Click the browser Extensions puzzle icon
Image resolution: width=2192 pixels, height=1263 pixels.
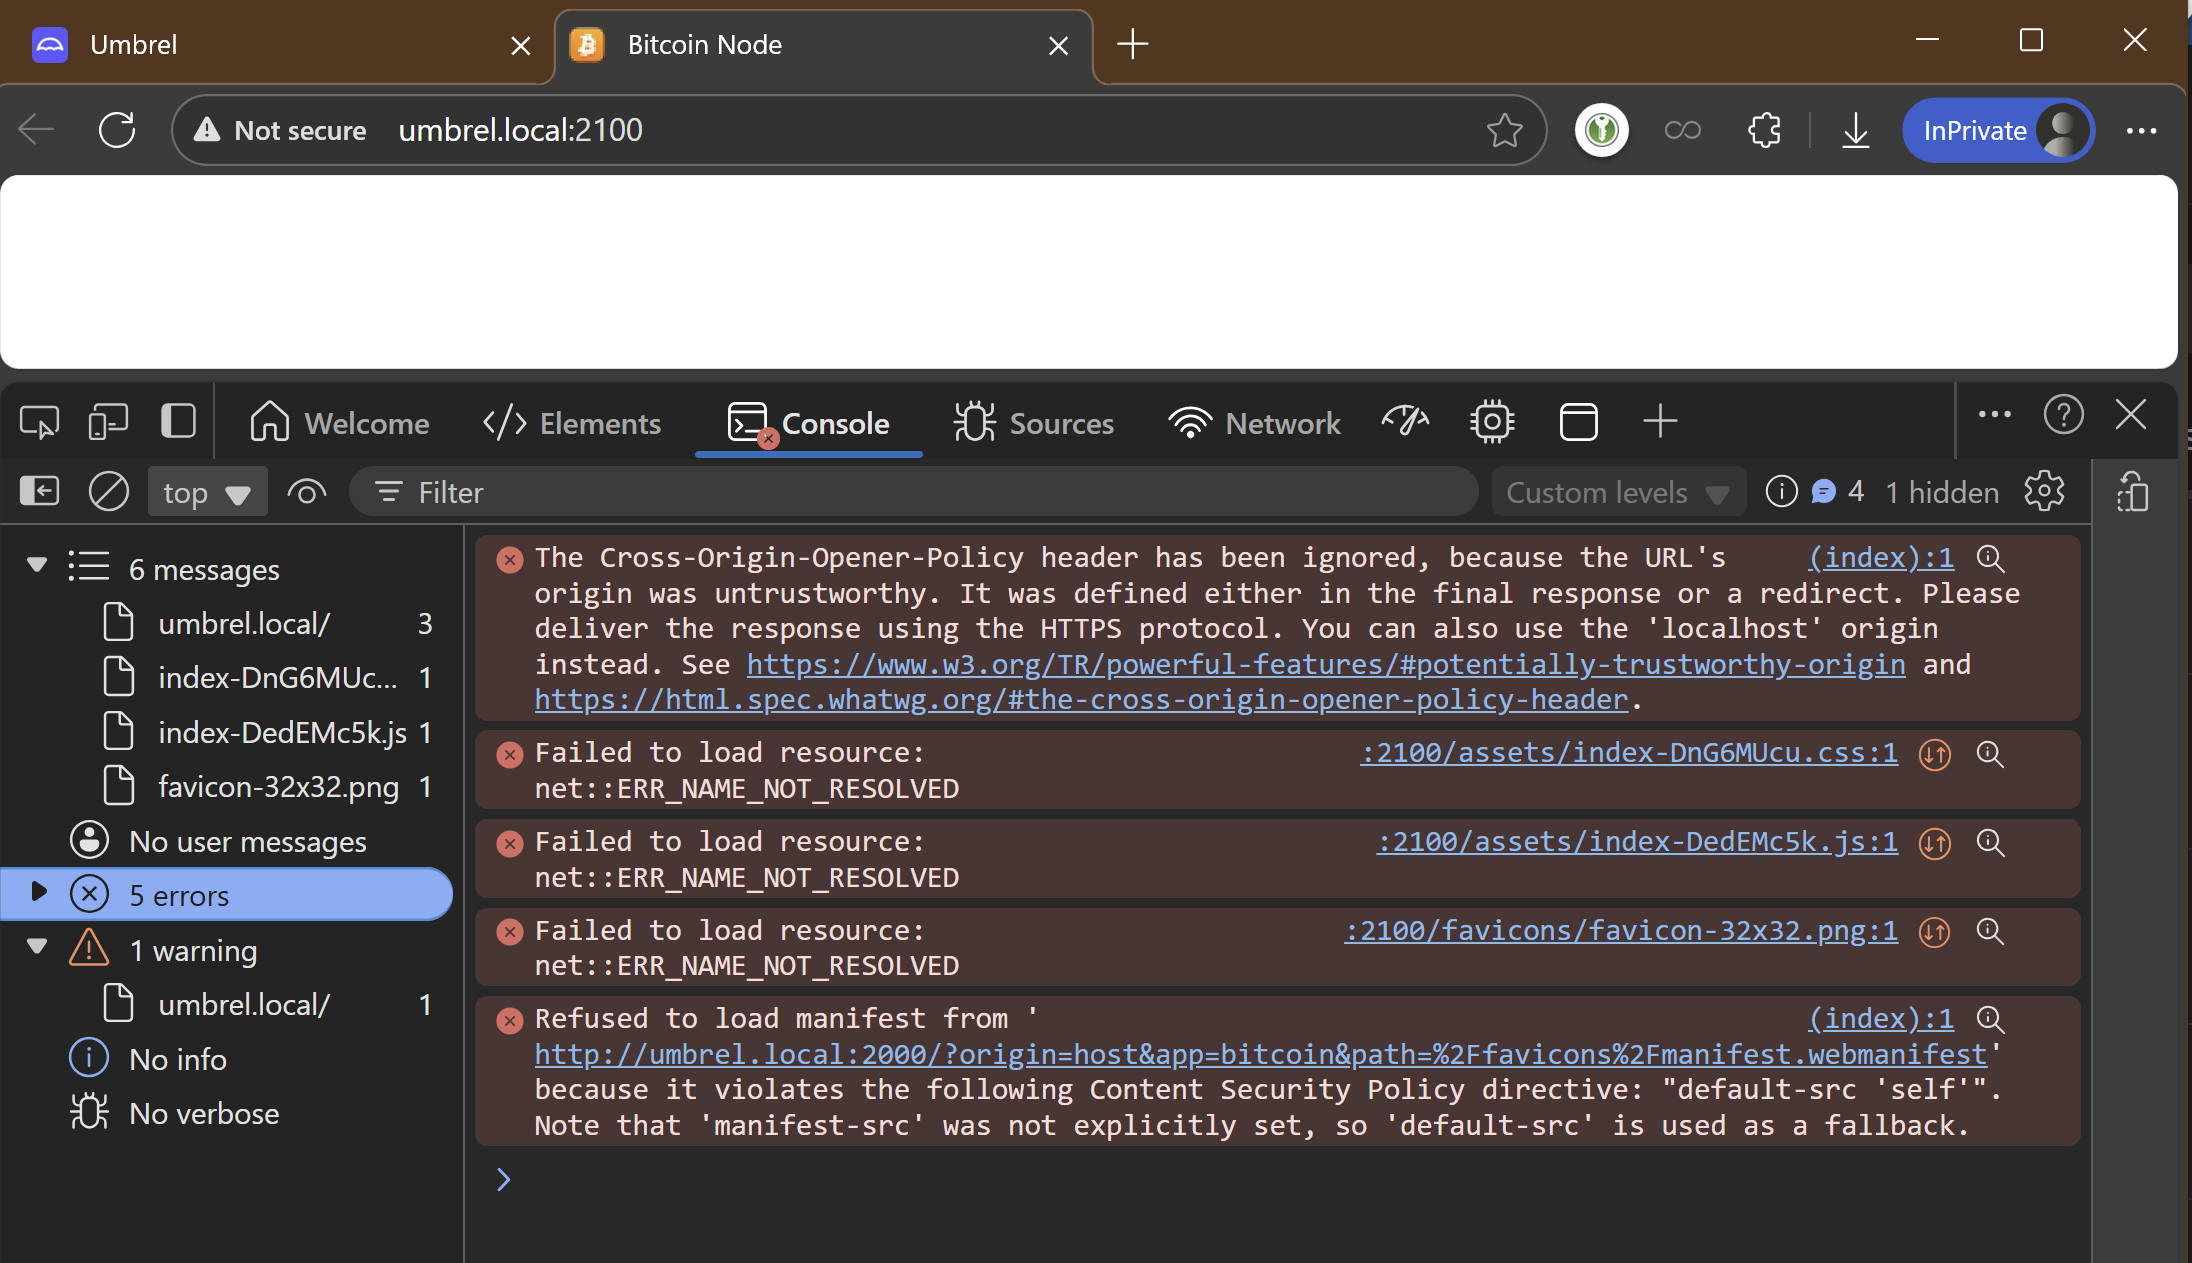pos(1764,130)
